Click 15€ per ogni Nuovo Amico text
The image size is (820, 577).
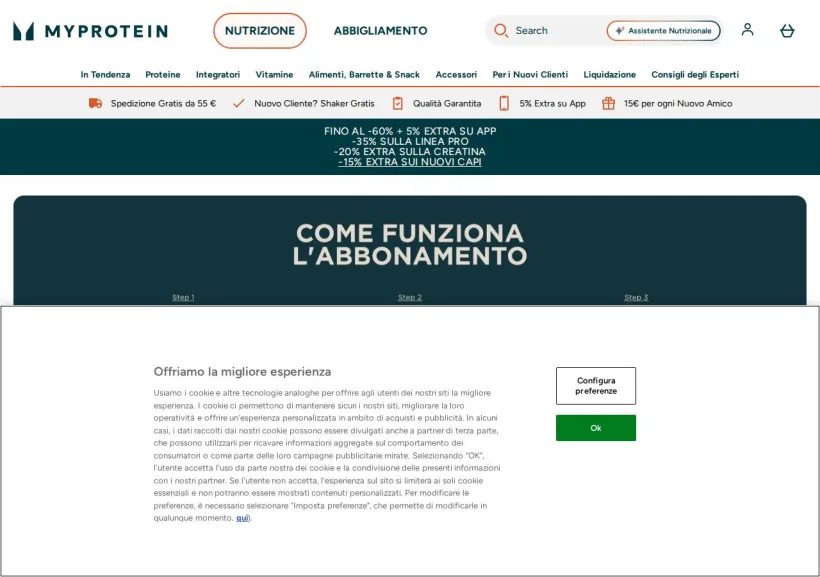tap(678, 103)
